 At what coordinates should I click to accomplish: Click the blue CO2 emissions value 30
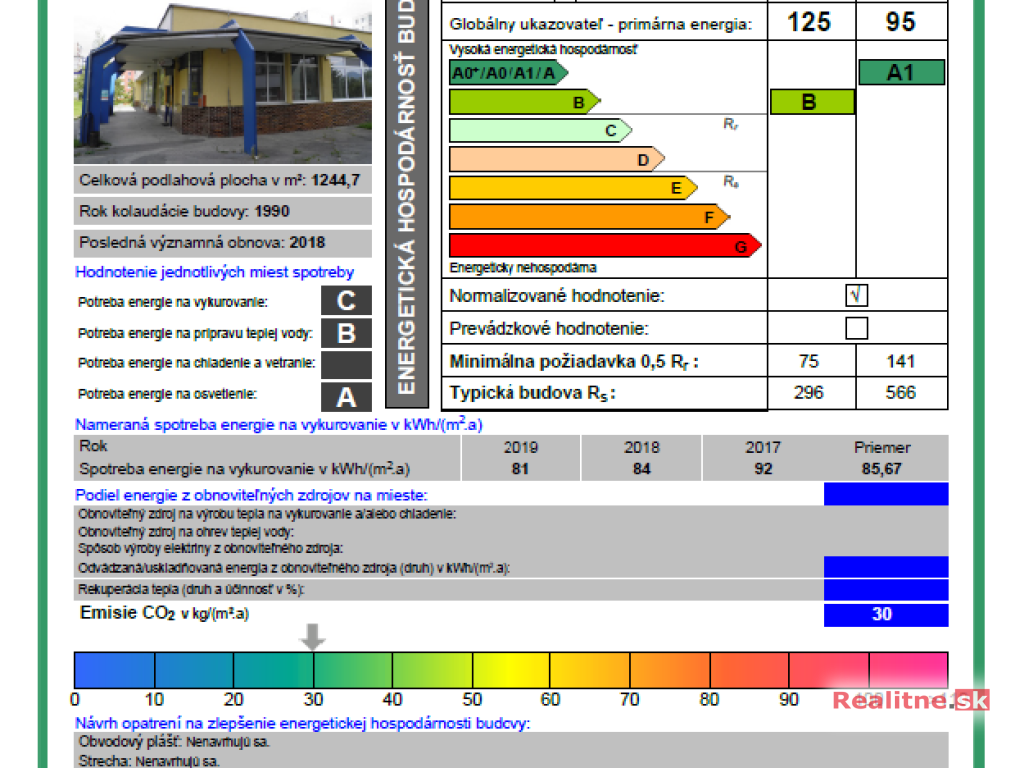pos(885,615)
